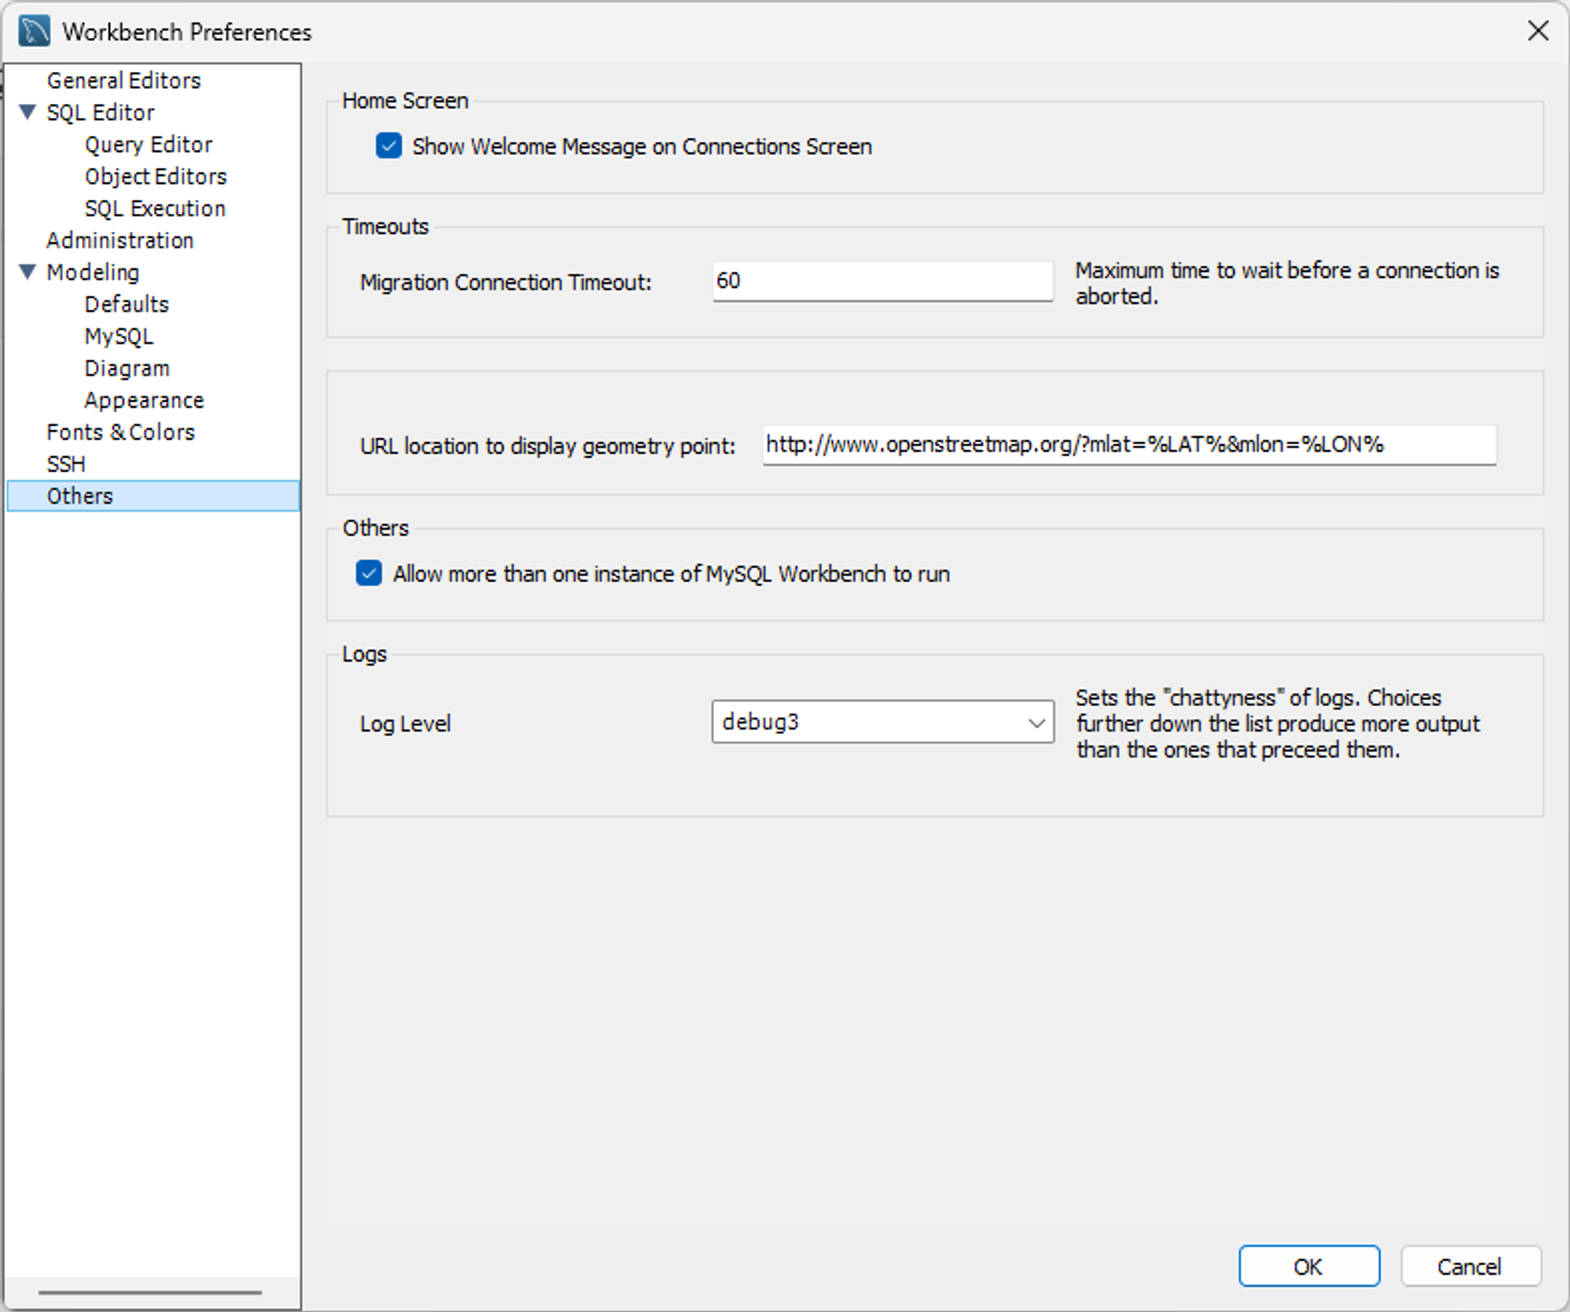The image size is (1570, 1312).
Task: Click the Home Screen group heading
Action: [405, 100]
